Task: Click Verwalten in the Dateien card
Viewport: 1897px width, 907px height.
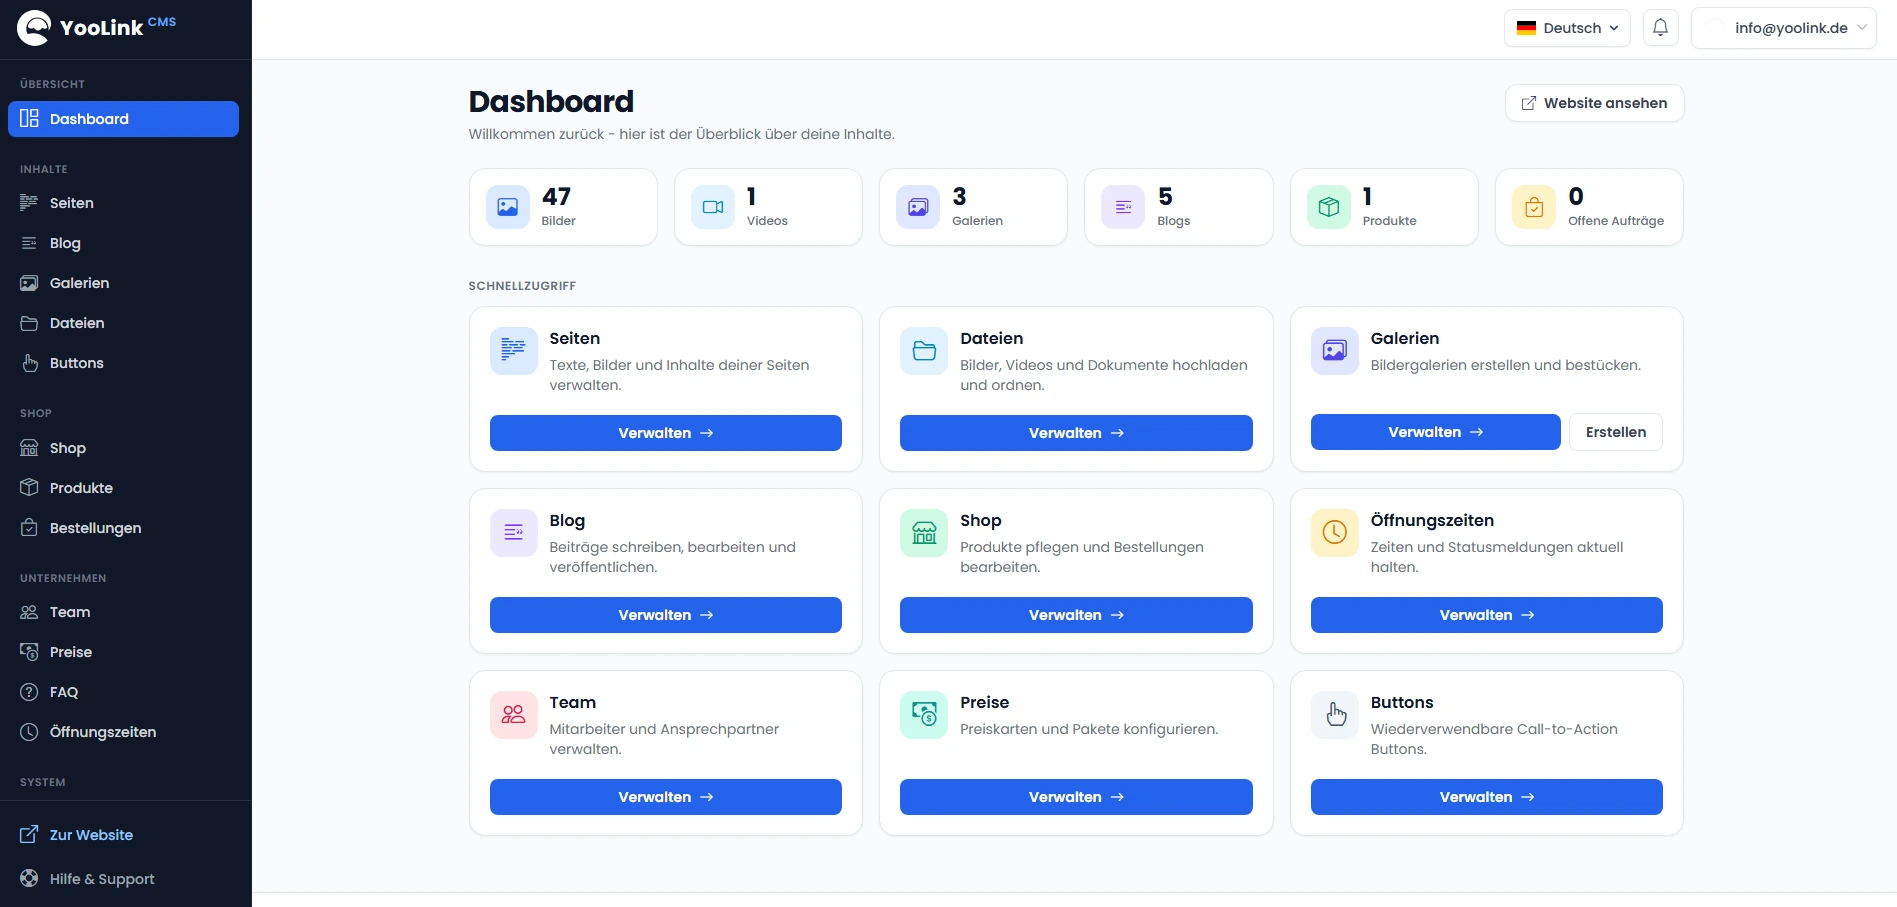Action: tap(1076, 433)
